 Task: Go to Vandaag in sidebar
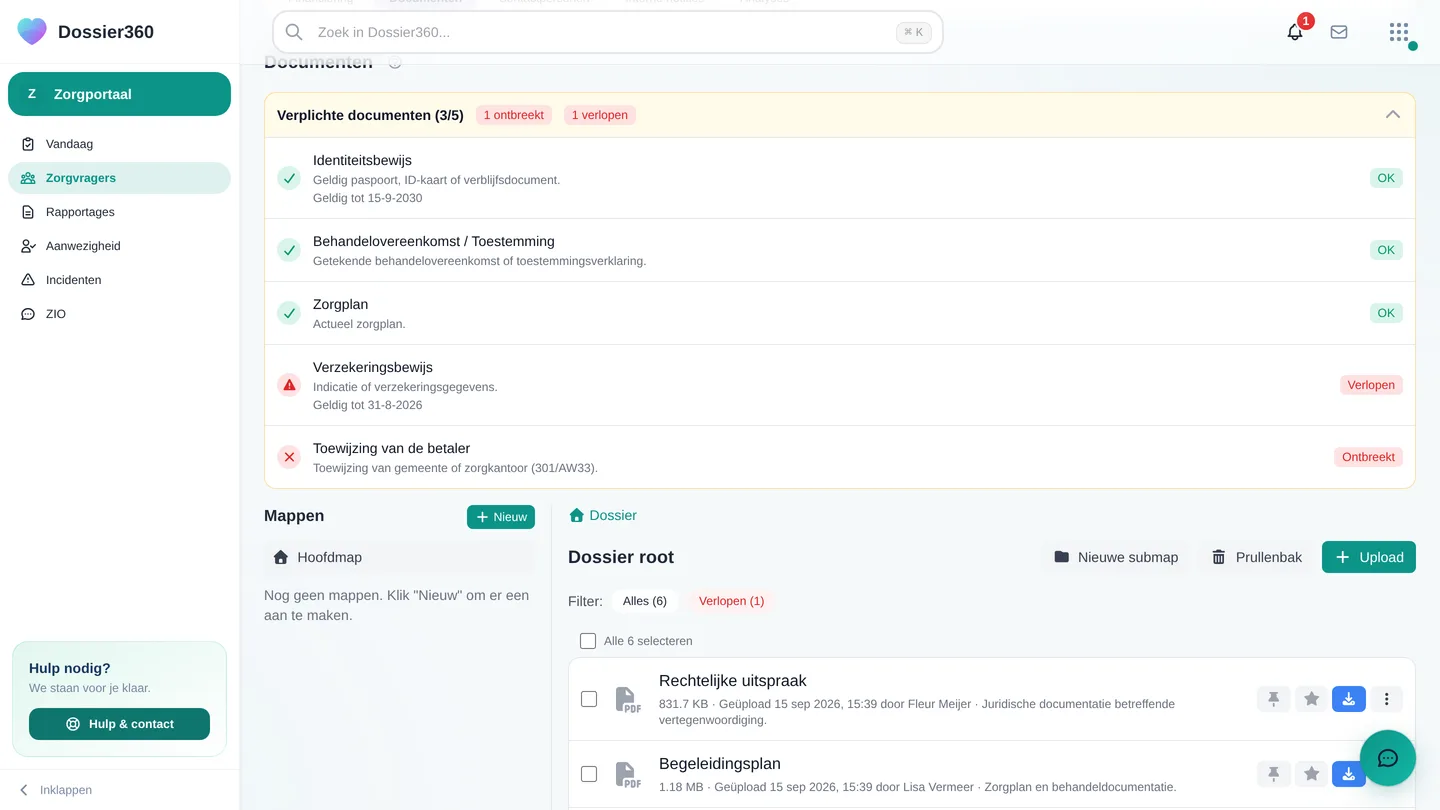tap(119, 144)
